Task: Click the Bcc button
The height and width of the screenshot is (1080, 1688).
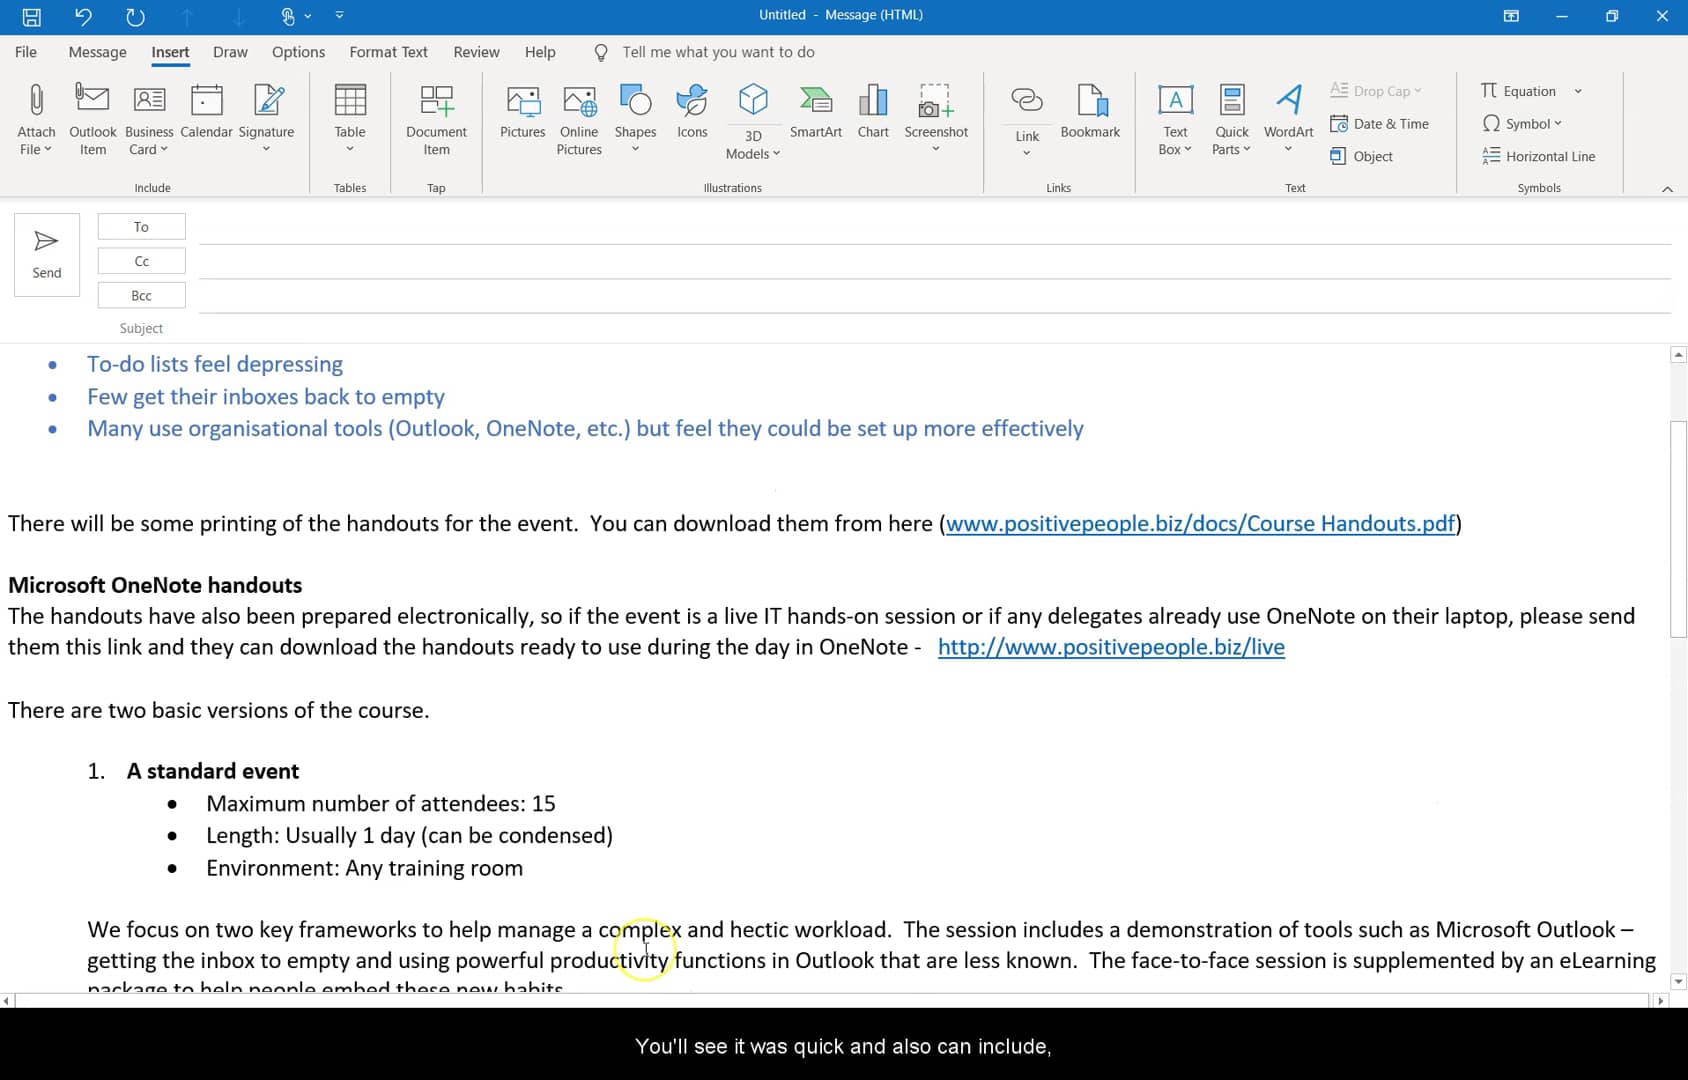Action: point(141,296)
